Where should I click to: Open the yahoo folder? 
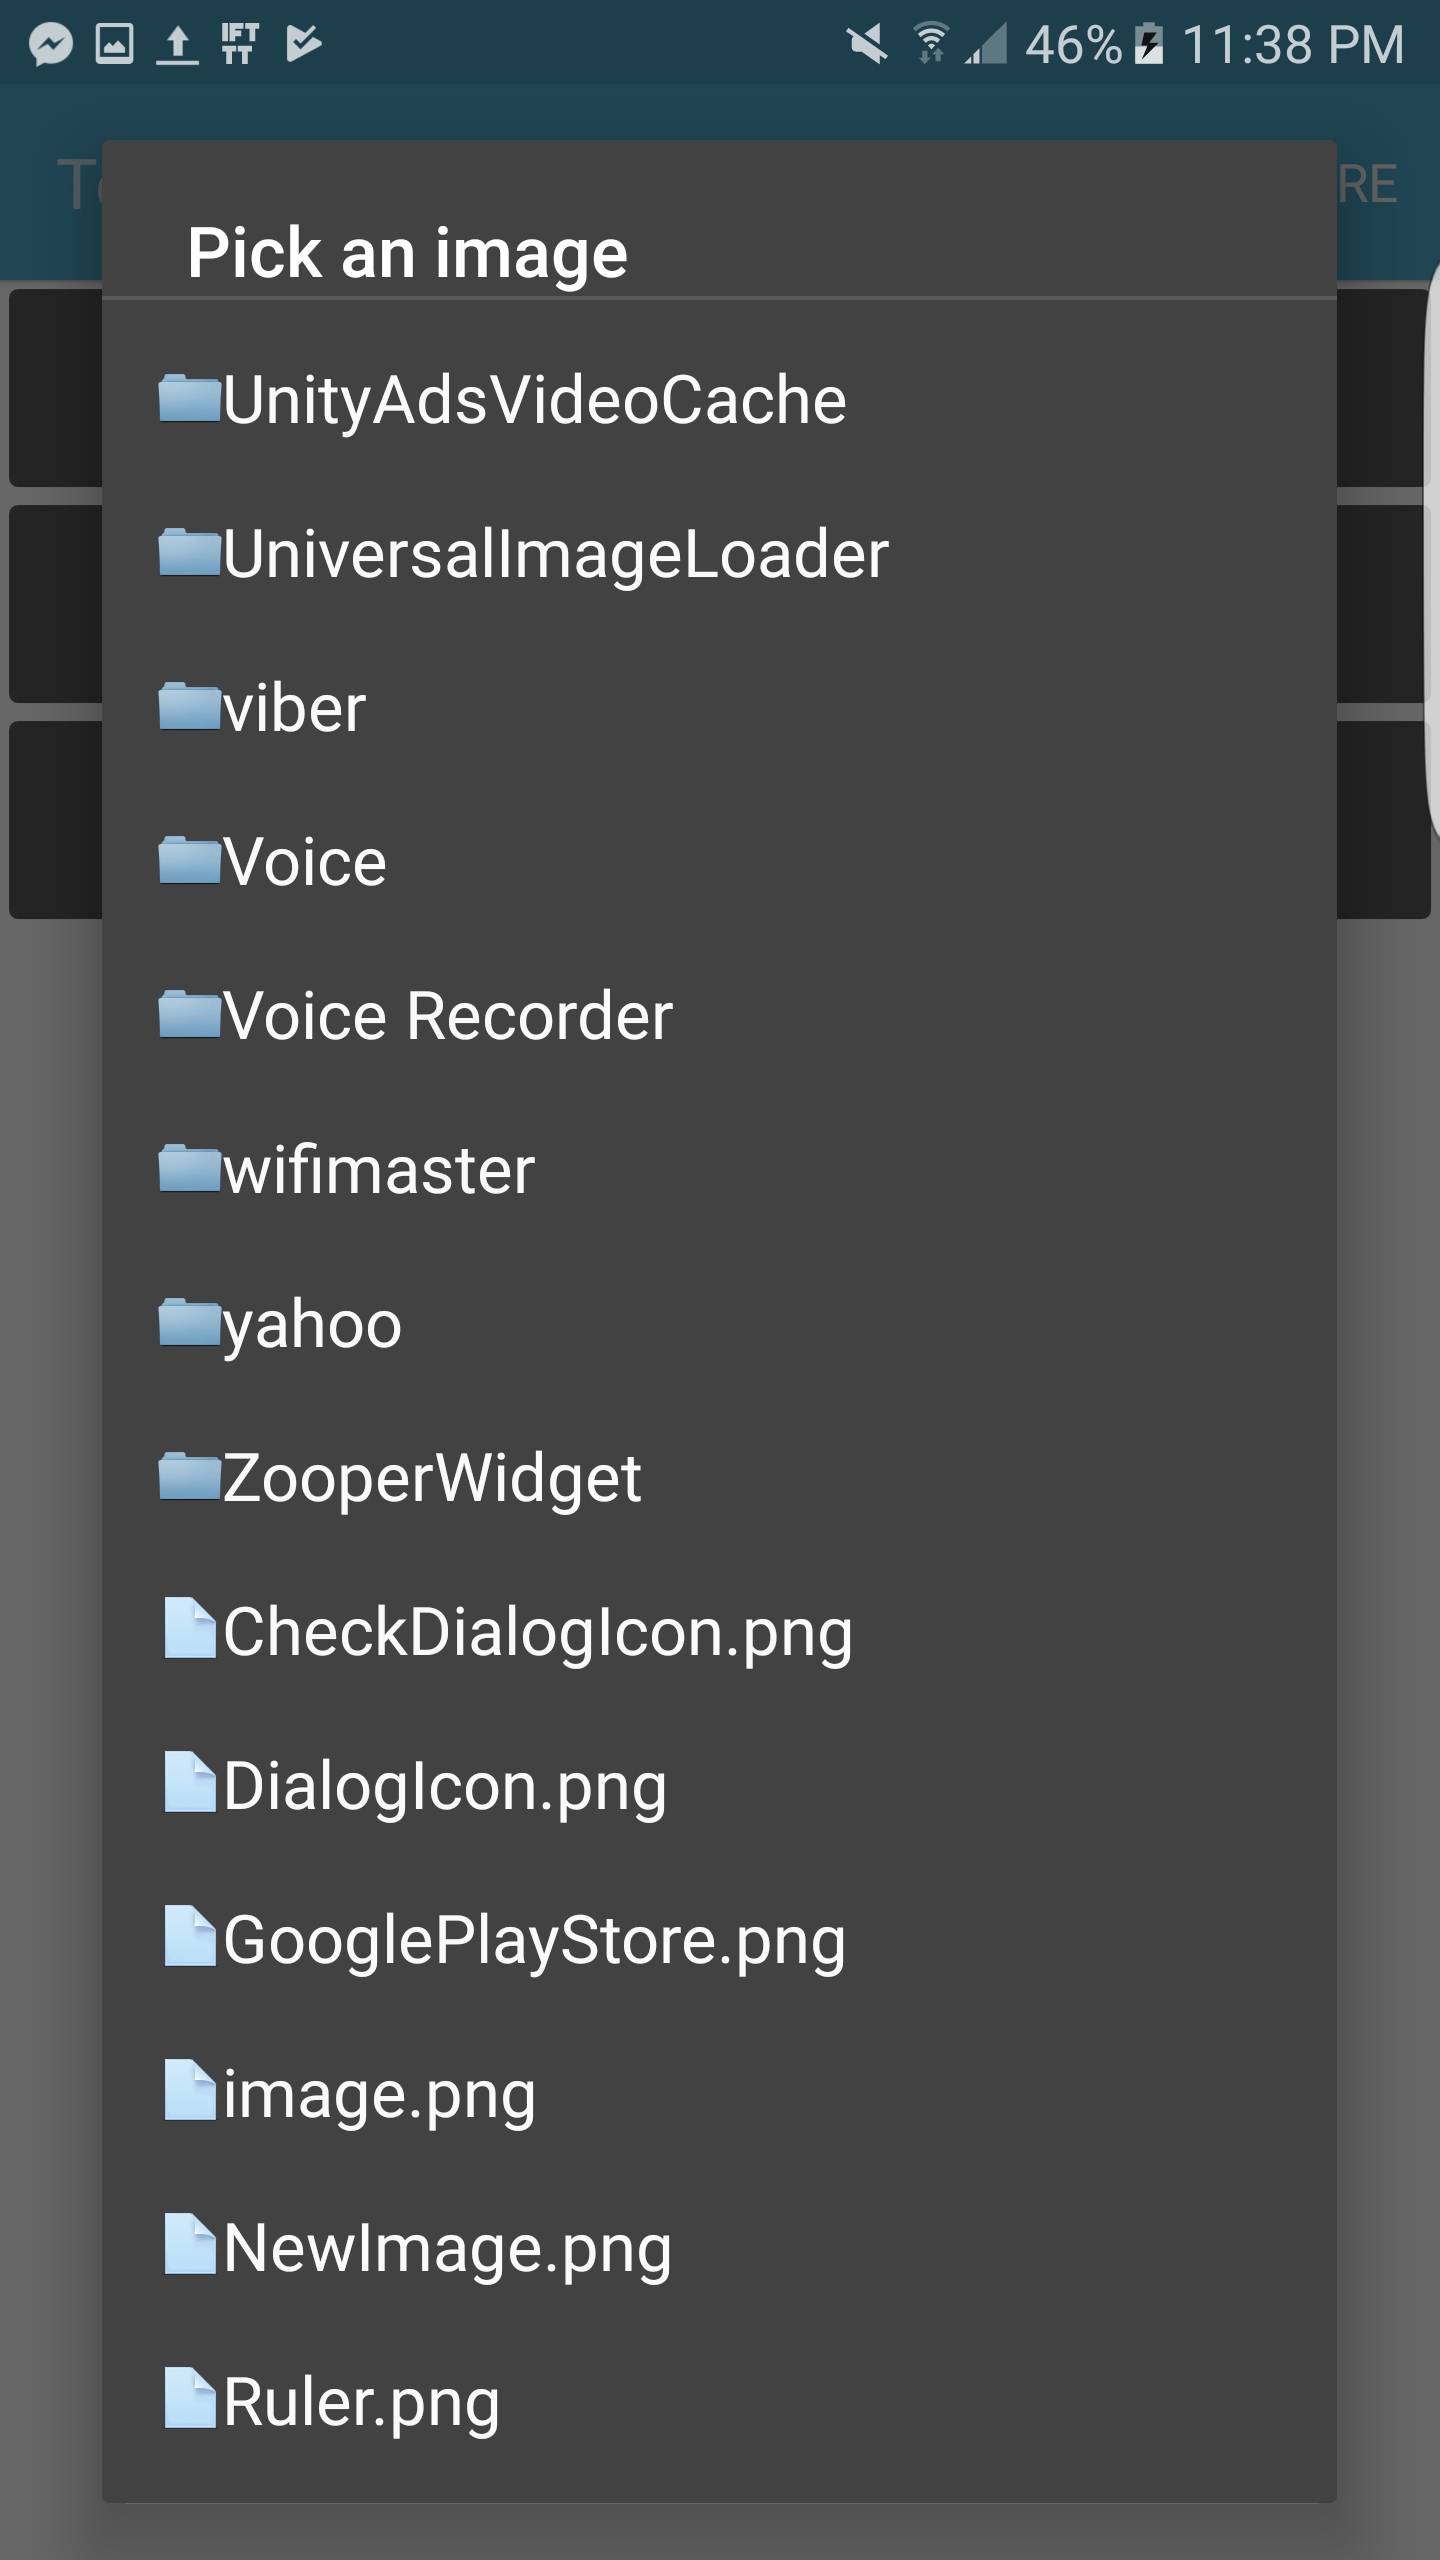coord(719,1323)
